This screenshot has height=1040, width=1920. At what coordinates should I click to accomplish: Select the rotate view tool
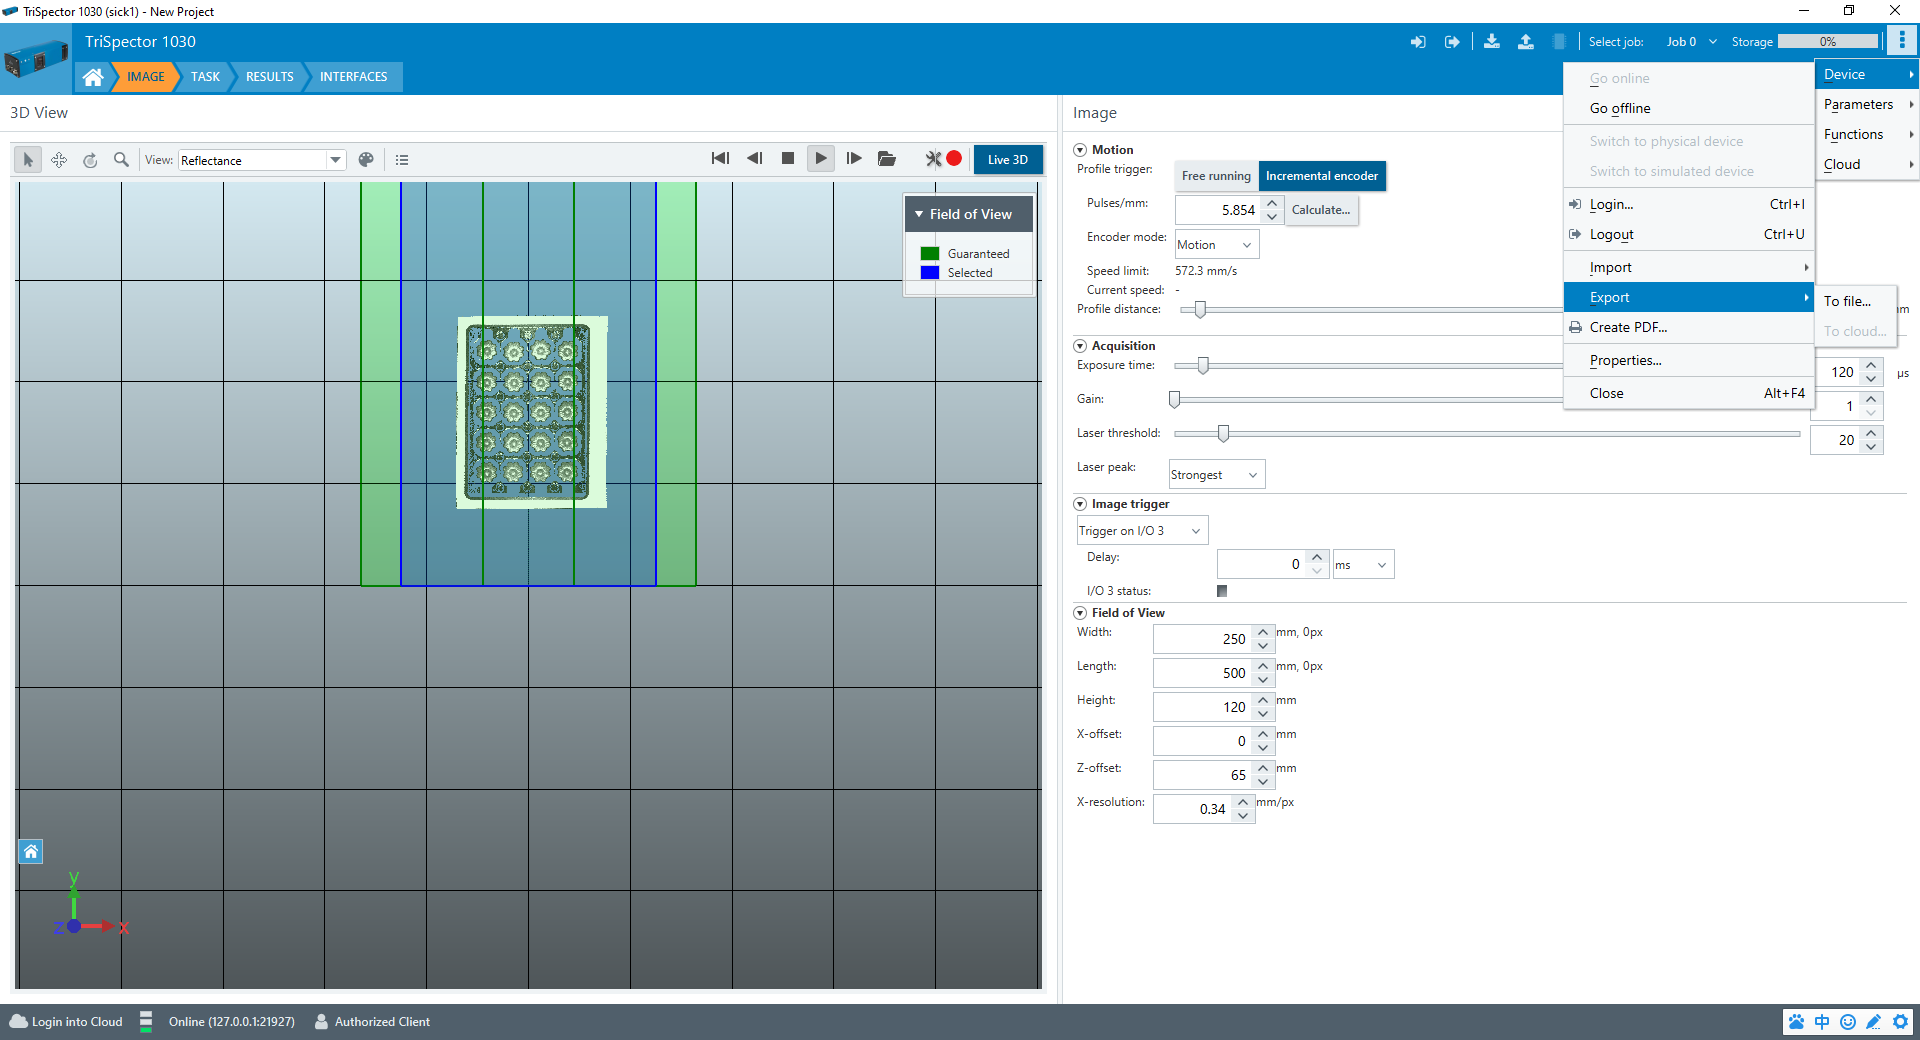pyautogui.click(x=90, y=160)
